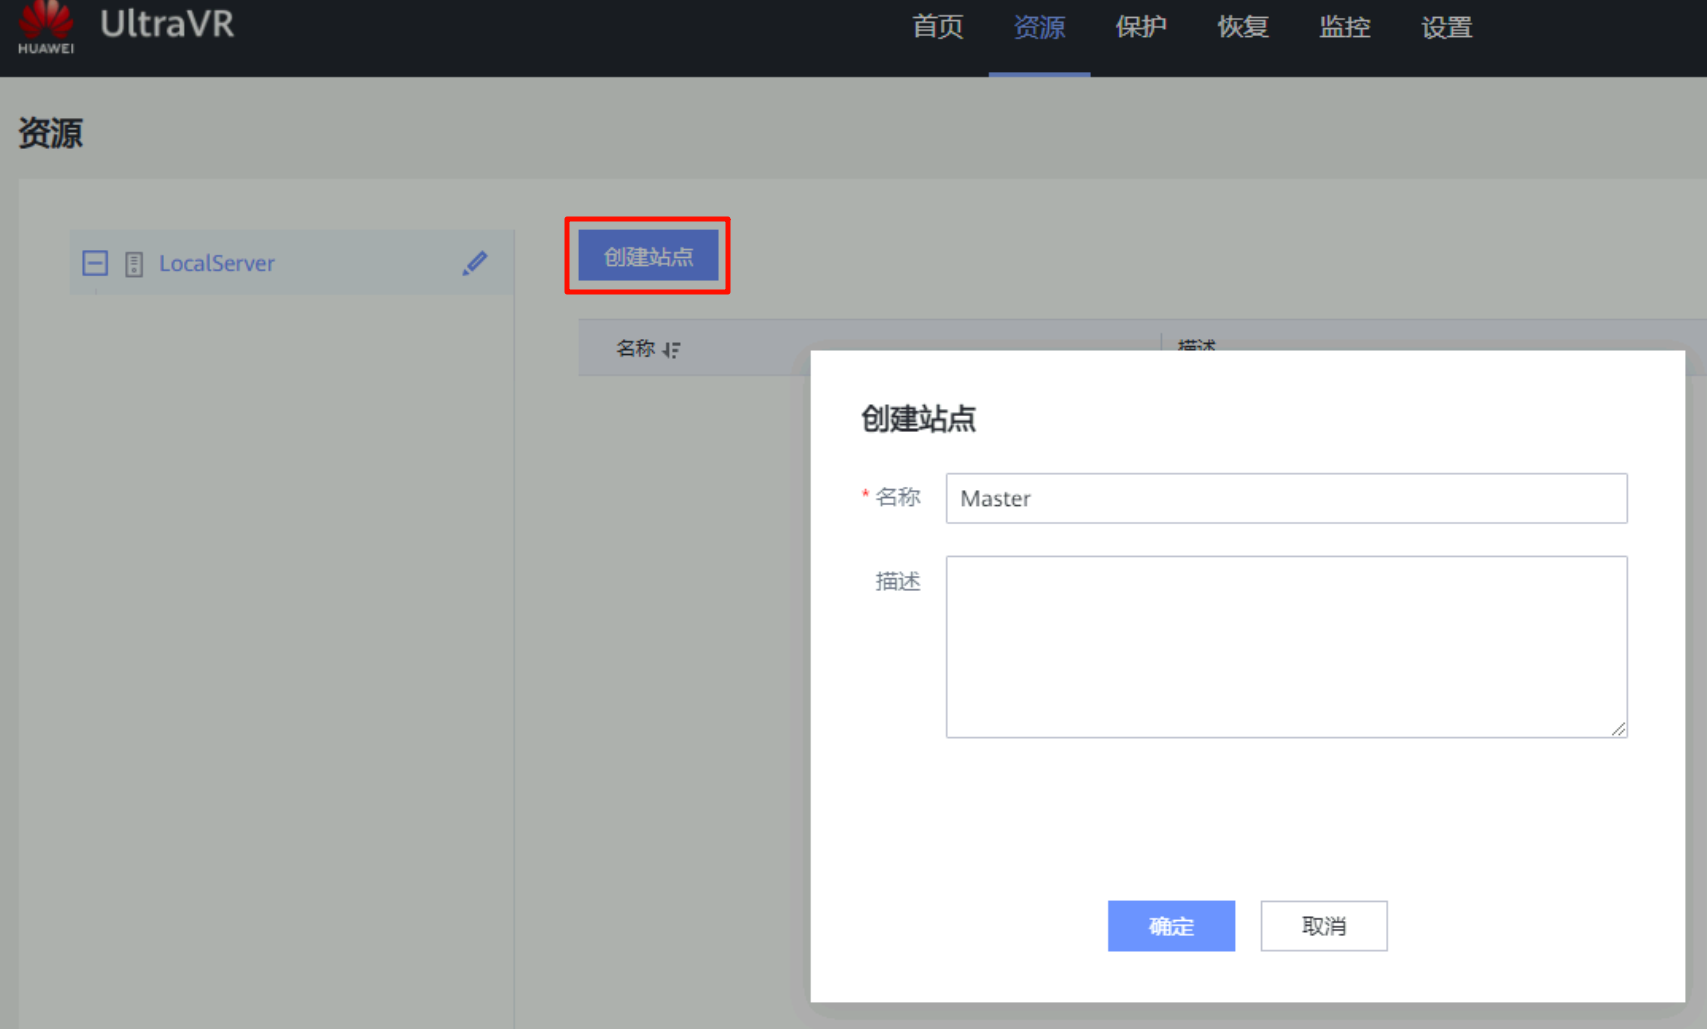Click inside the 描述 text area
The width and height of the screenshot is (1707, 1029).
coord(1286,646)
